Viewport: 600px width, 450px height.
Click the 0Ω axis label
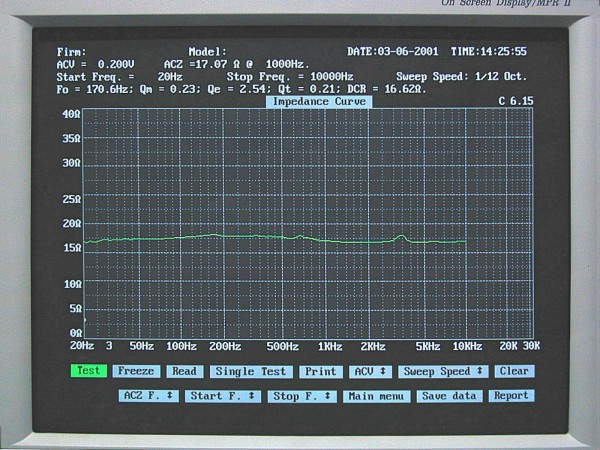tap(76, 333)
